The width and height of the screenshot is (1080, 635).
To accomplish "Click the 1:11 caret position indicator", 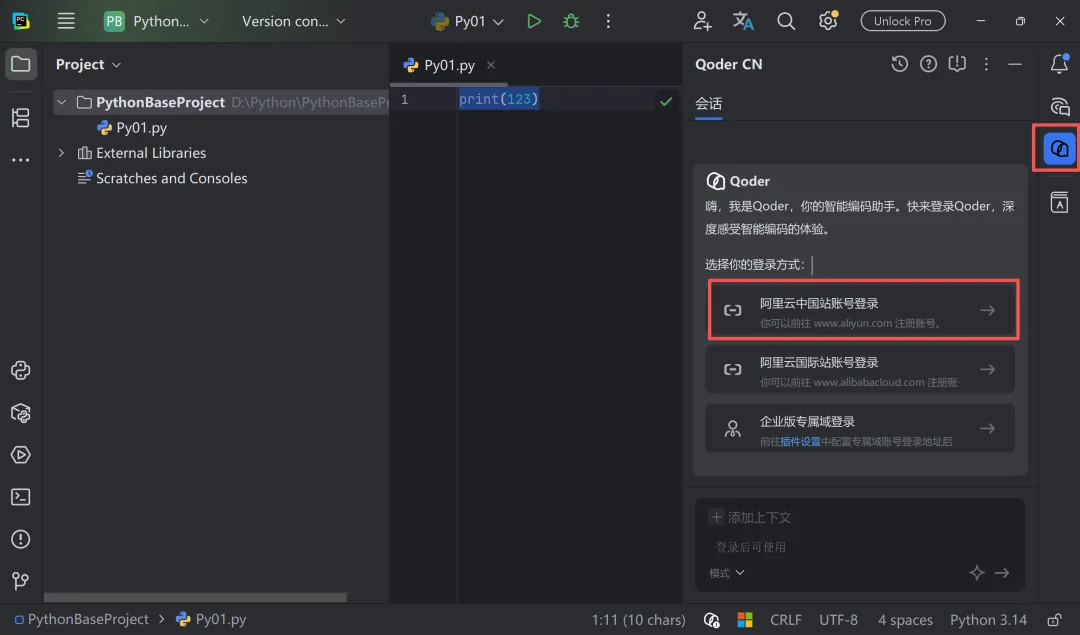I will pos(638,620).
